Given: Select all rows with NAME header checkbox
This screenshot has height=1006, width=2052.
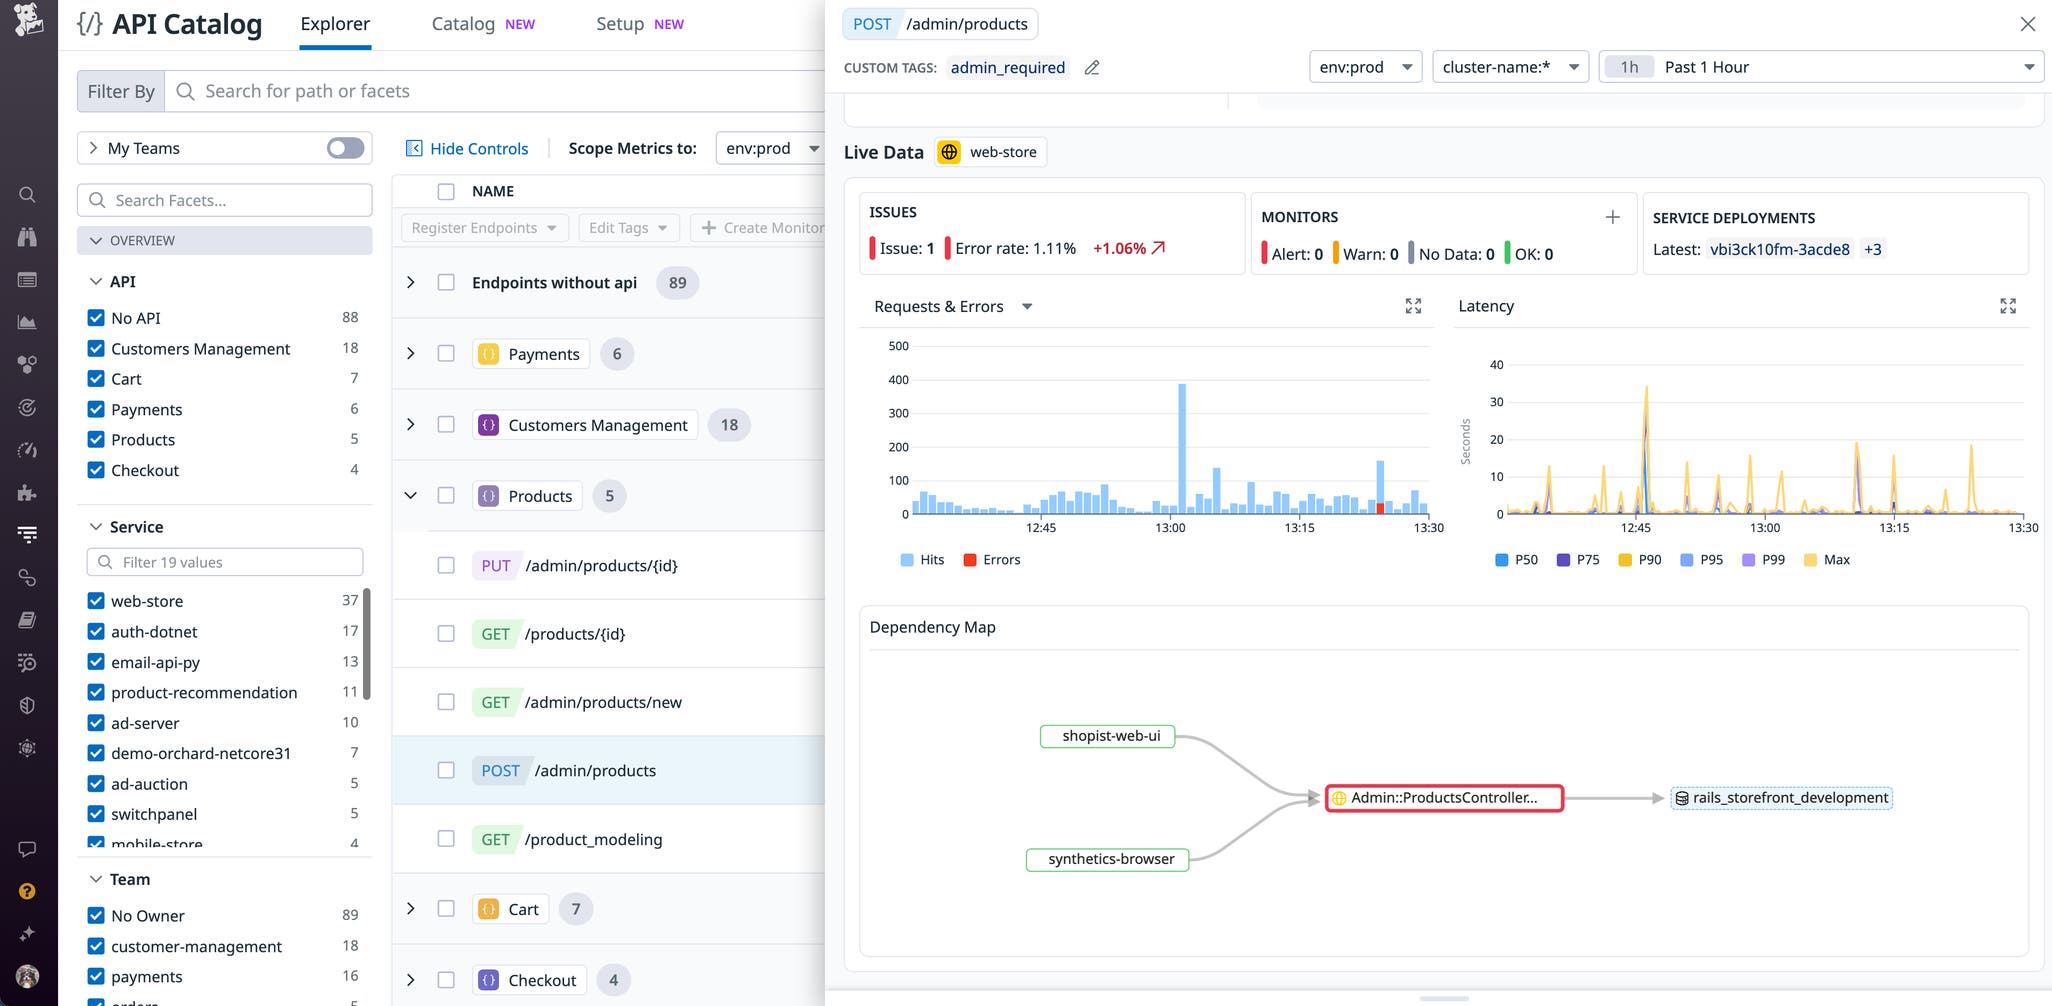Looking at the screenshot, I should pyautogui.click(x=446, y=191).
